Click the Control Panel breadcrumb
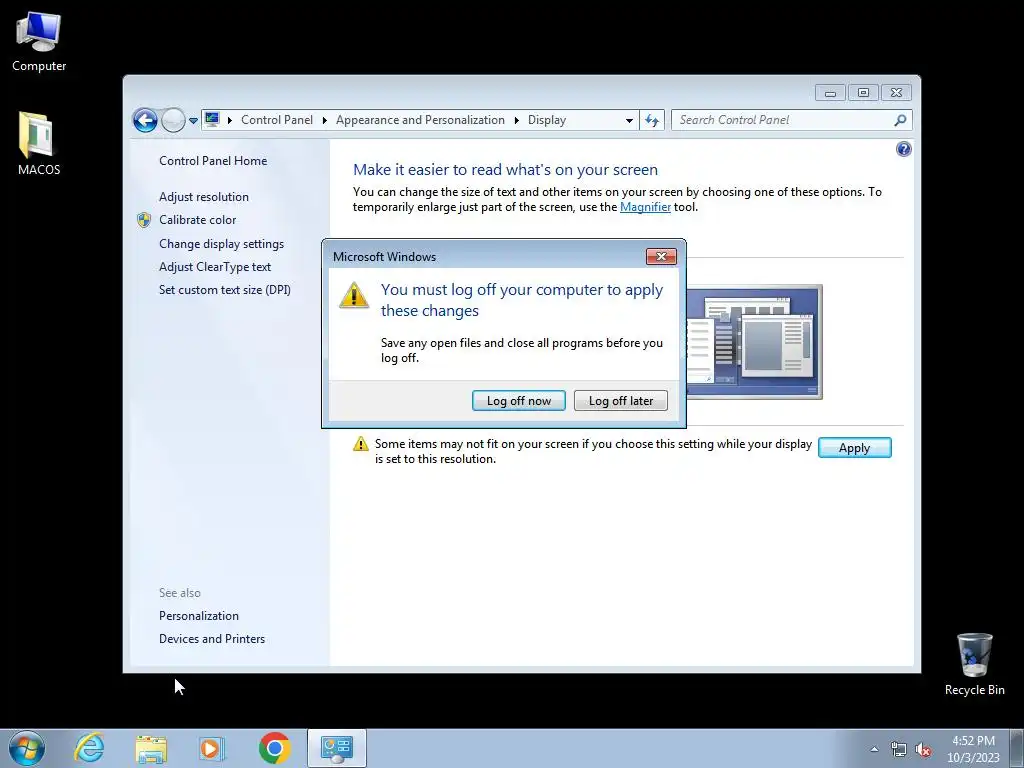Image resolution: width=1024 pixels, height=768 pixels. click(x=277, y=120)
